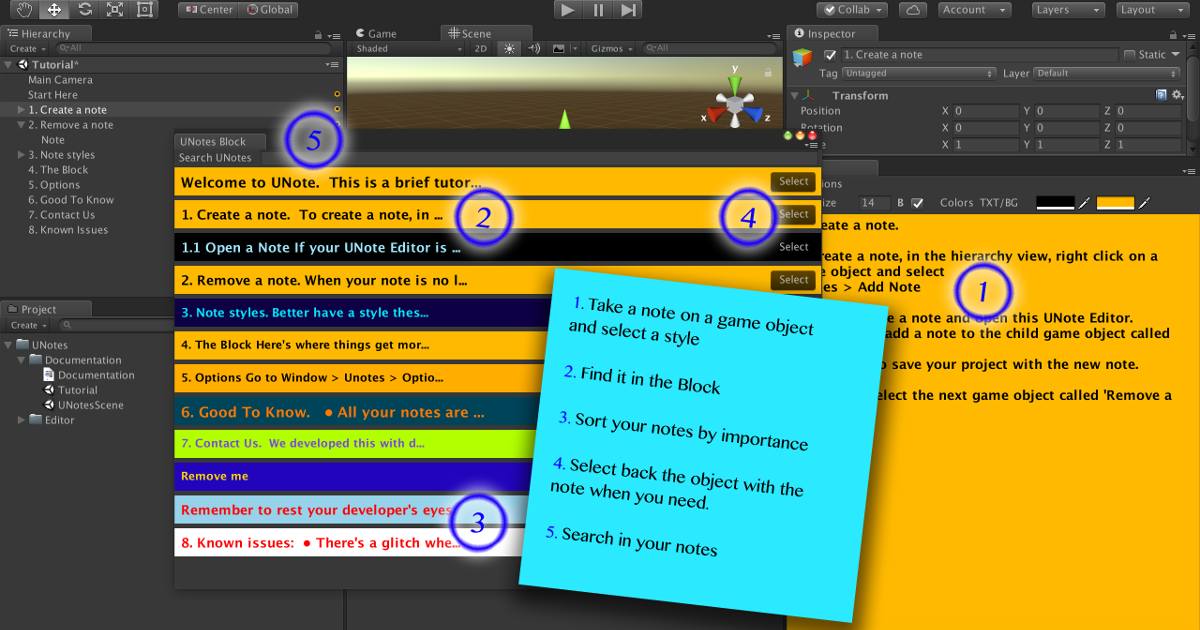The width and height of the screenshot is (1200, 630).
Task: Open the Layer dropdown showing Default
Action: pyautogui.click(x=1103, y=73)
